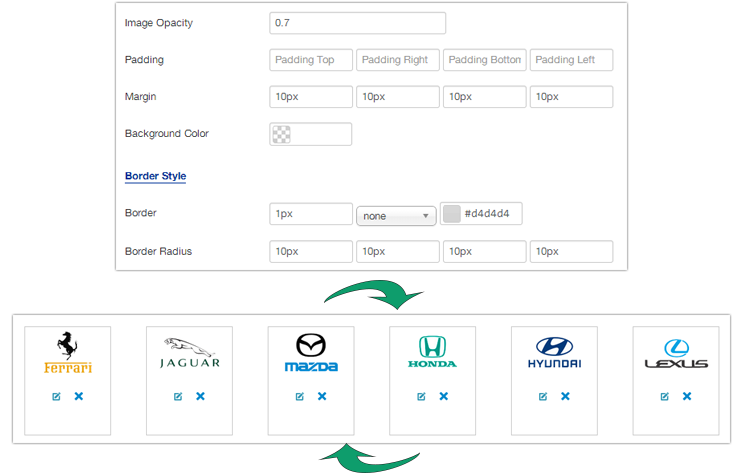Image resolution: width=747 pixels, height=474 pixels.
Task: Select the third Margin field
Action: click(485, 97)
